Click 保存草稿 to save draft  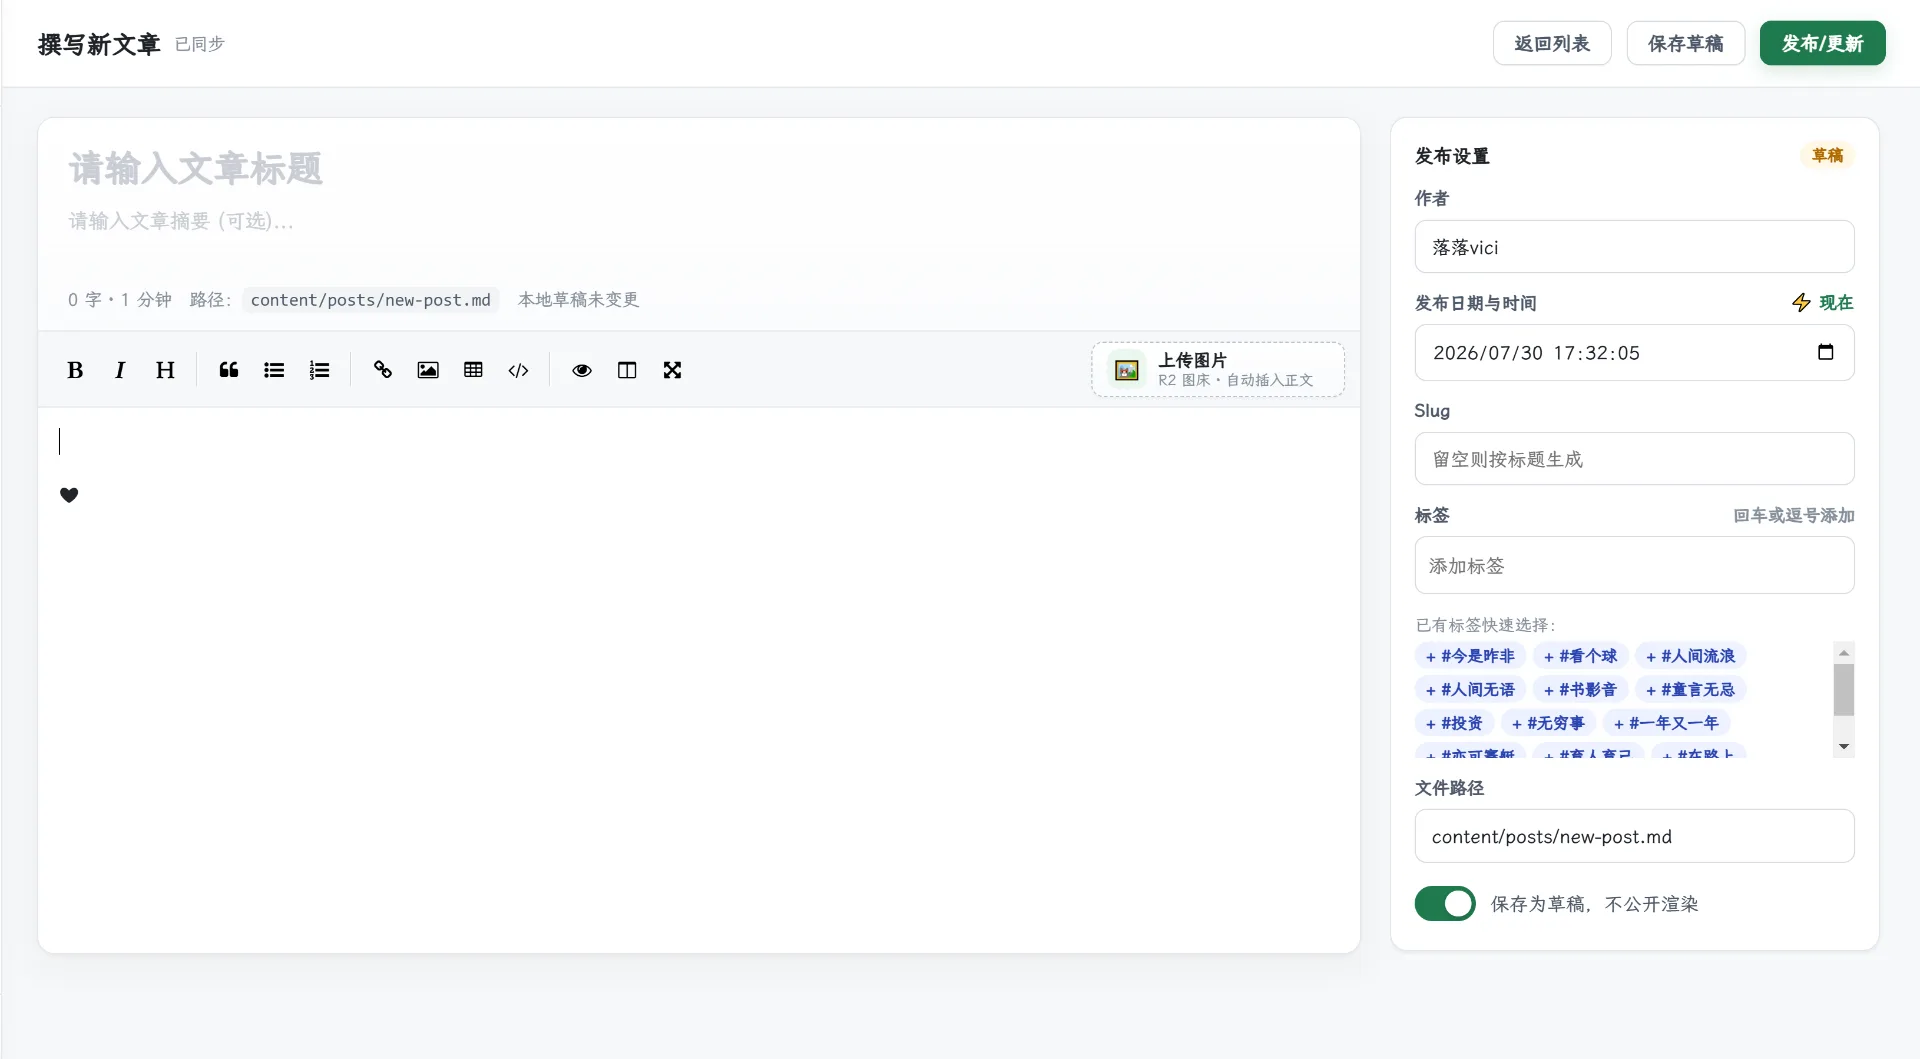pos(1686,43)
